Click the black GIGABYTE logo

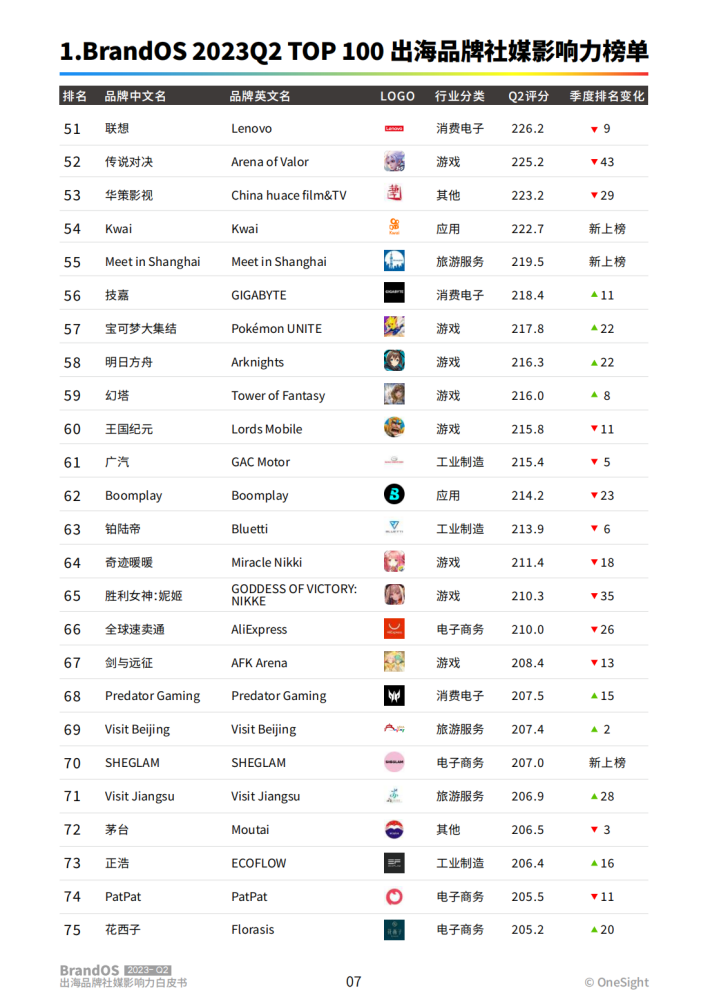394,292
